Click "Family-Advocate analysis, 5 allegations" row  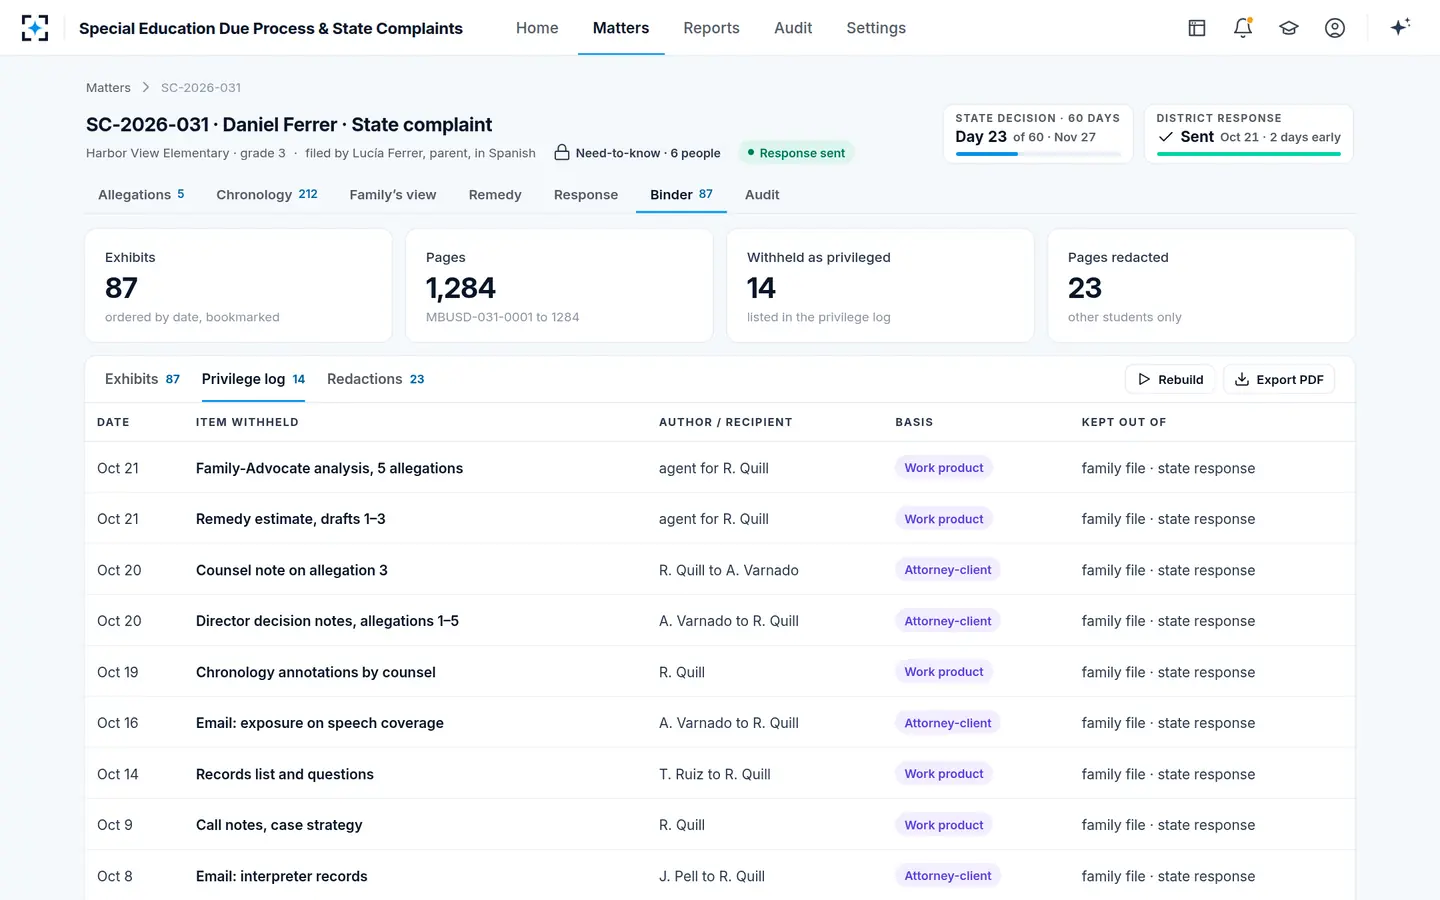(720, 468)
